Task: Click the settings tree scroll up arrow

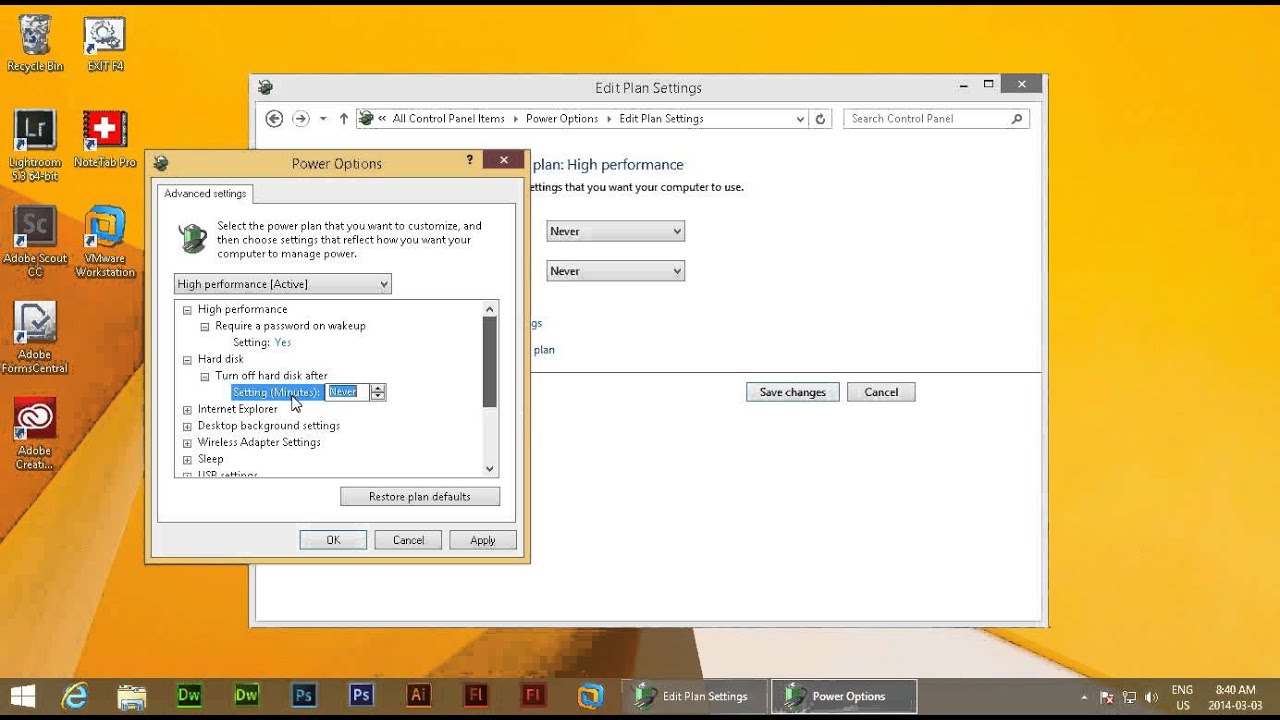Action: click(490, 309)
